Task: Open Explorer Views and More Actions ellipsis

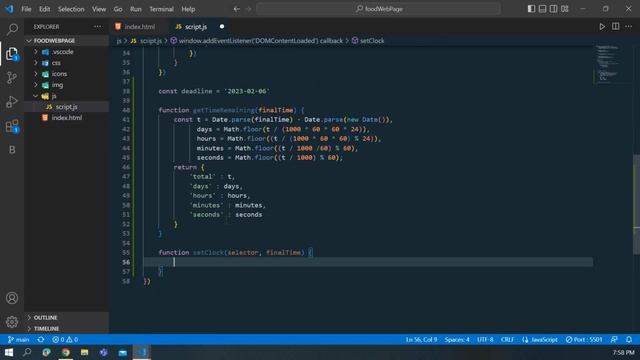Action: (x=98, y=27)
